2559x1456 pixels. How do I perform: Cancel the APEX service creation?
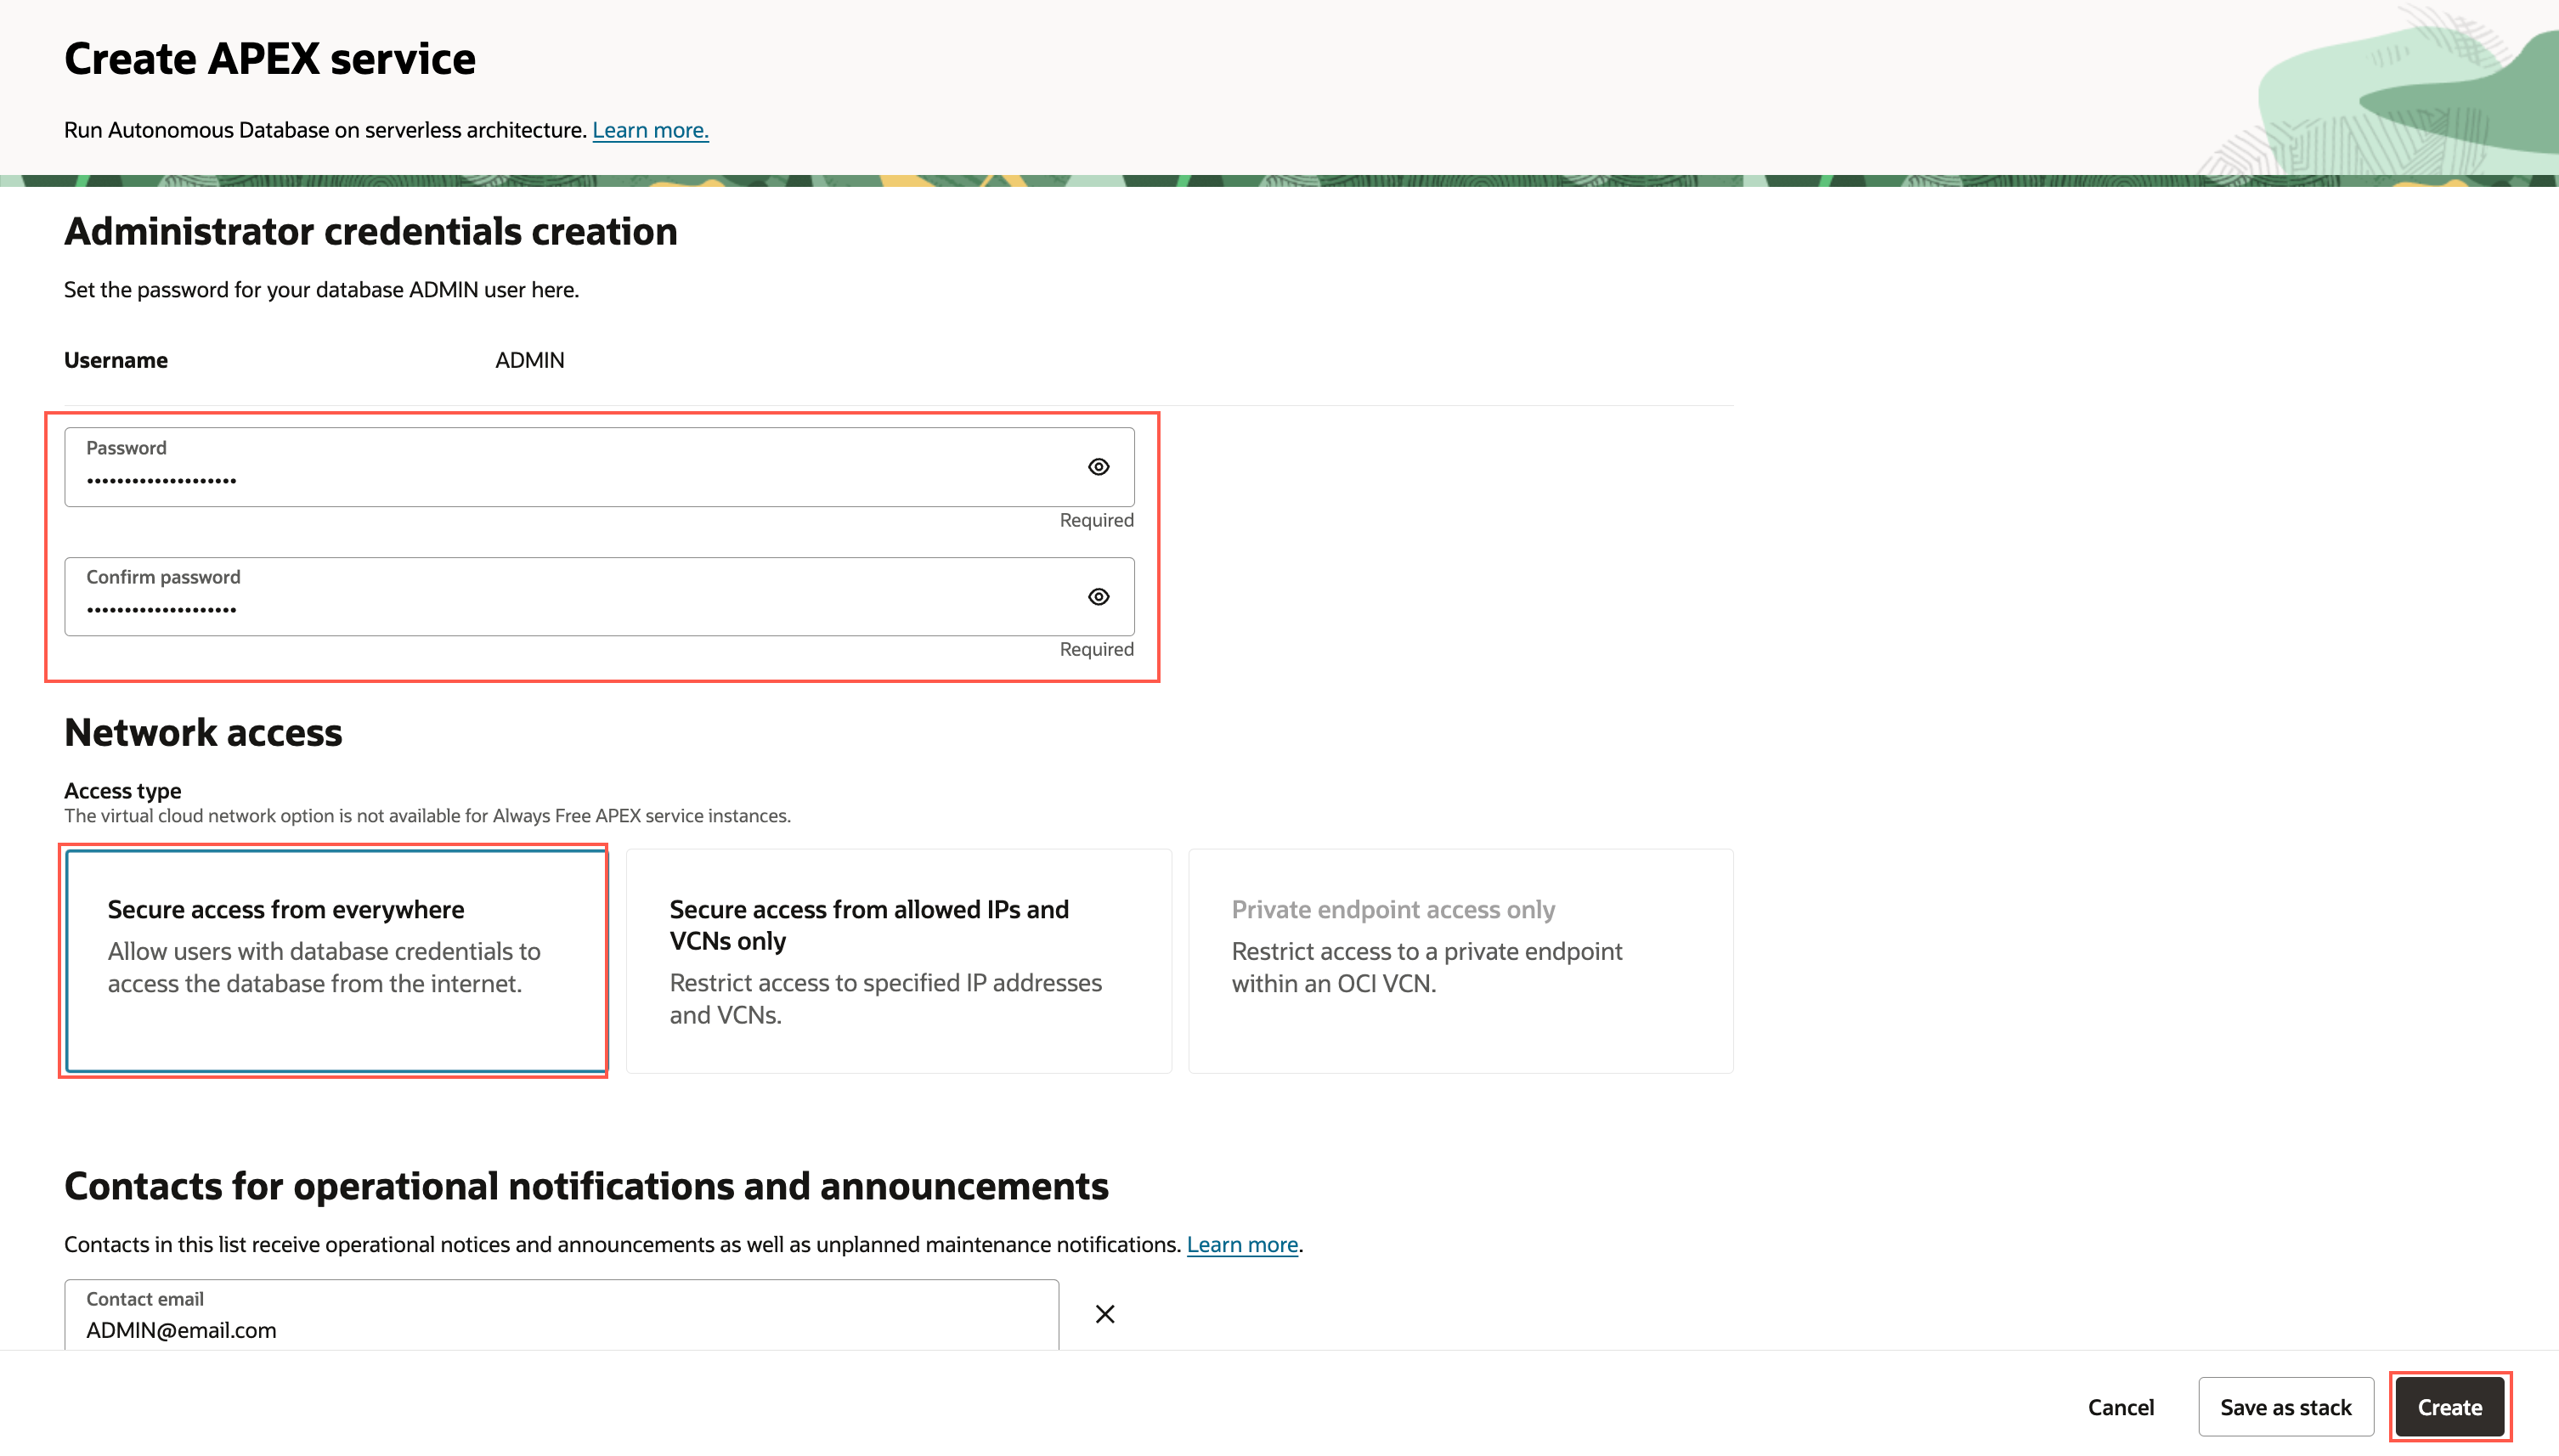[2120, 1407]
